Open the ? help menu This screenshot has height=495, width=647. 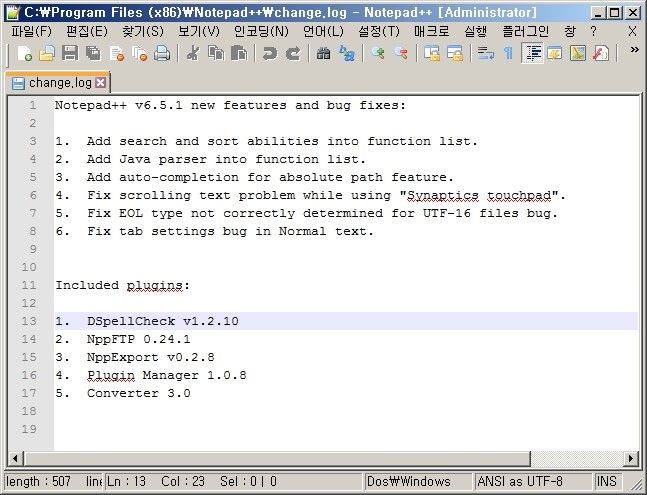point(593,31)
